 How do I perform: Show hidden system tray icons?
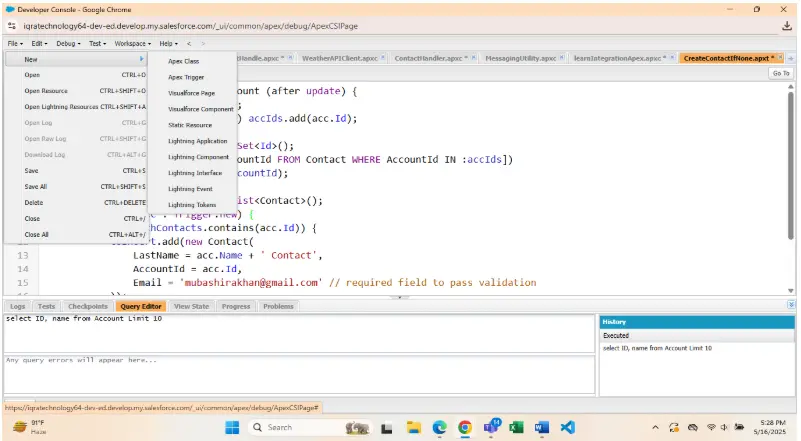coord(655,427)
